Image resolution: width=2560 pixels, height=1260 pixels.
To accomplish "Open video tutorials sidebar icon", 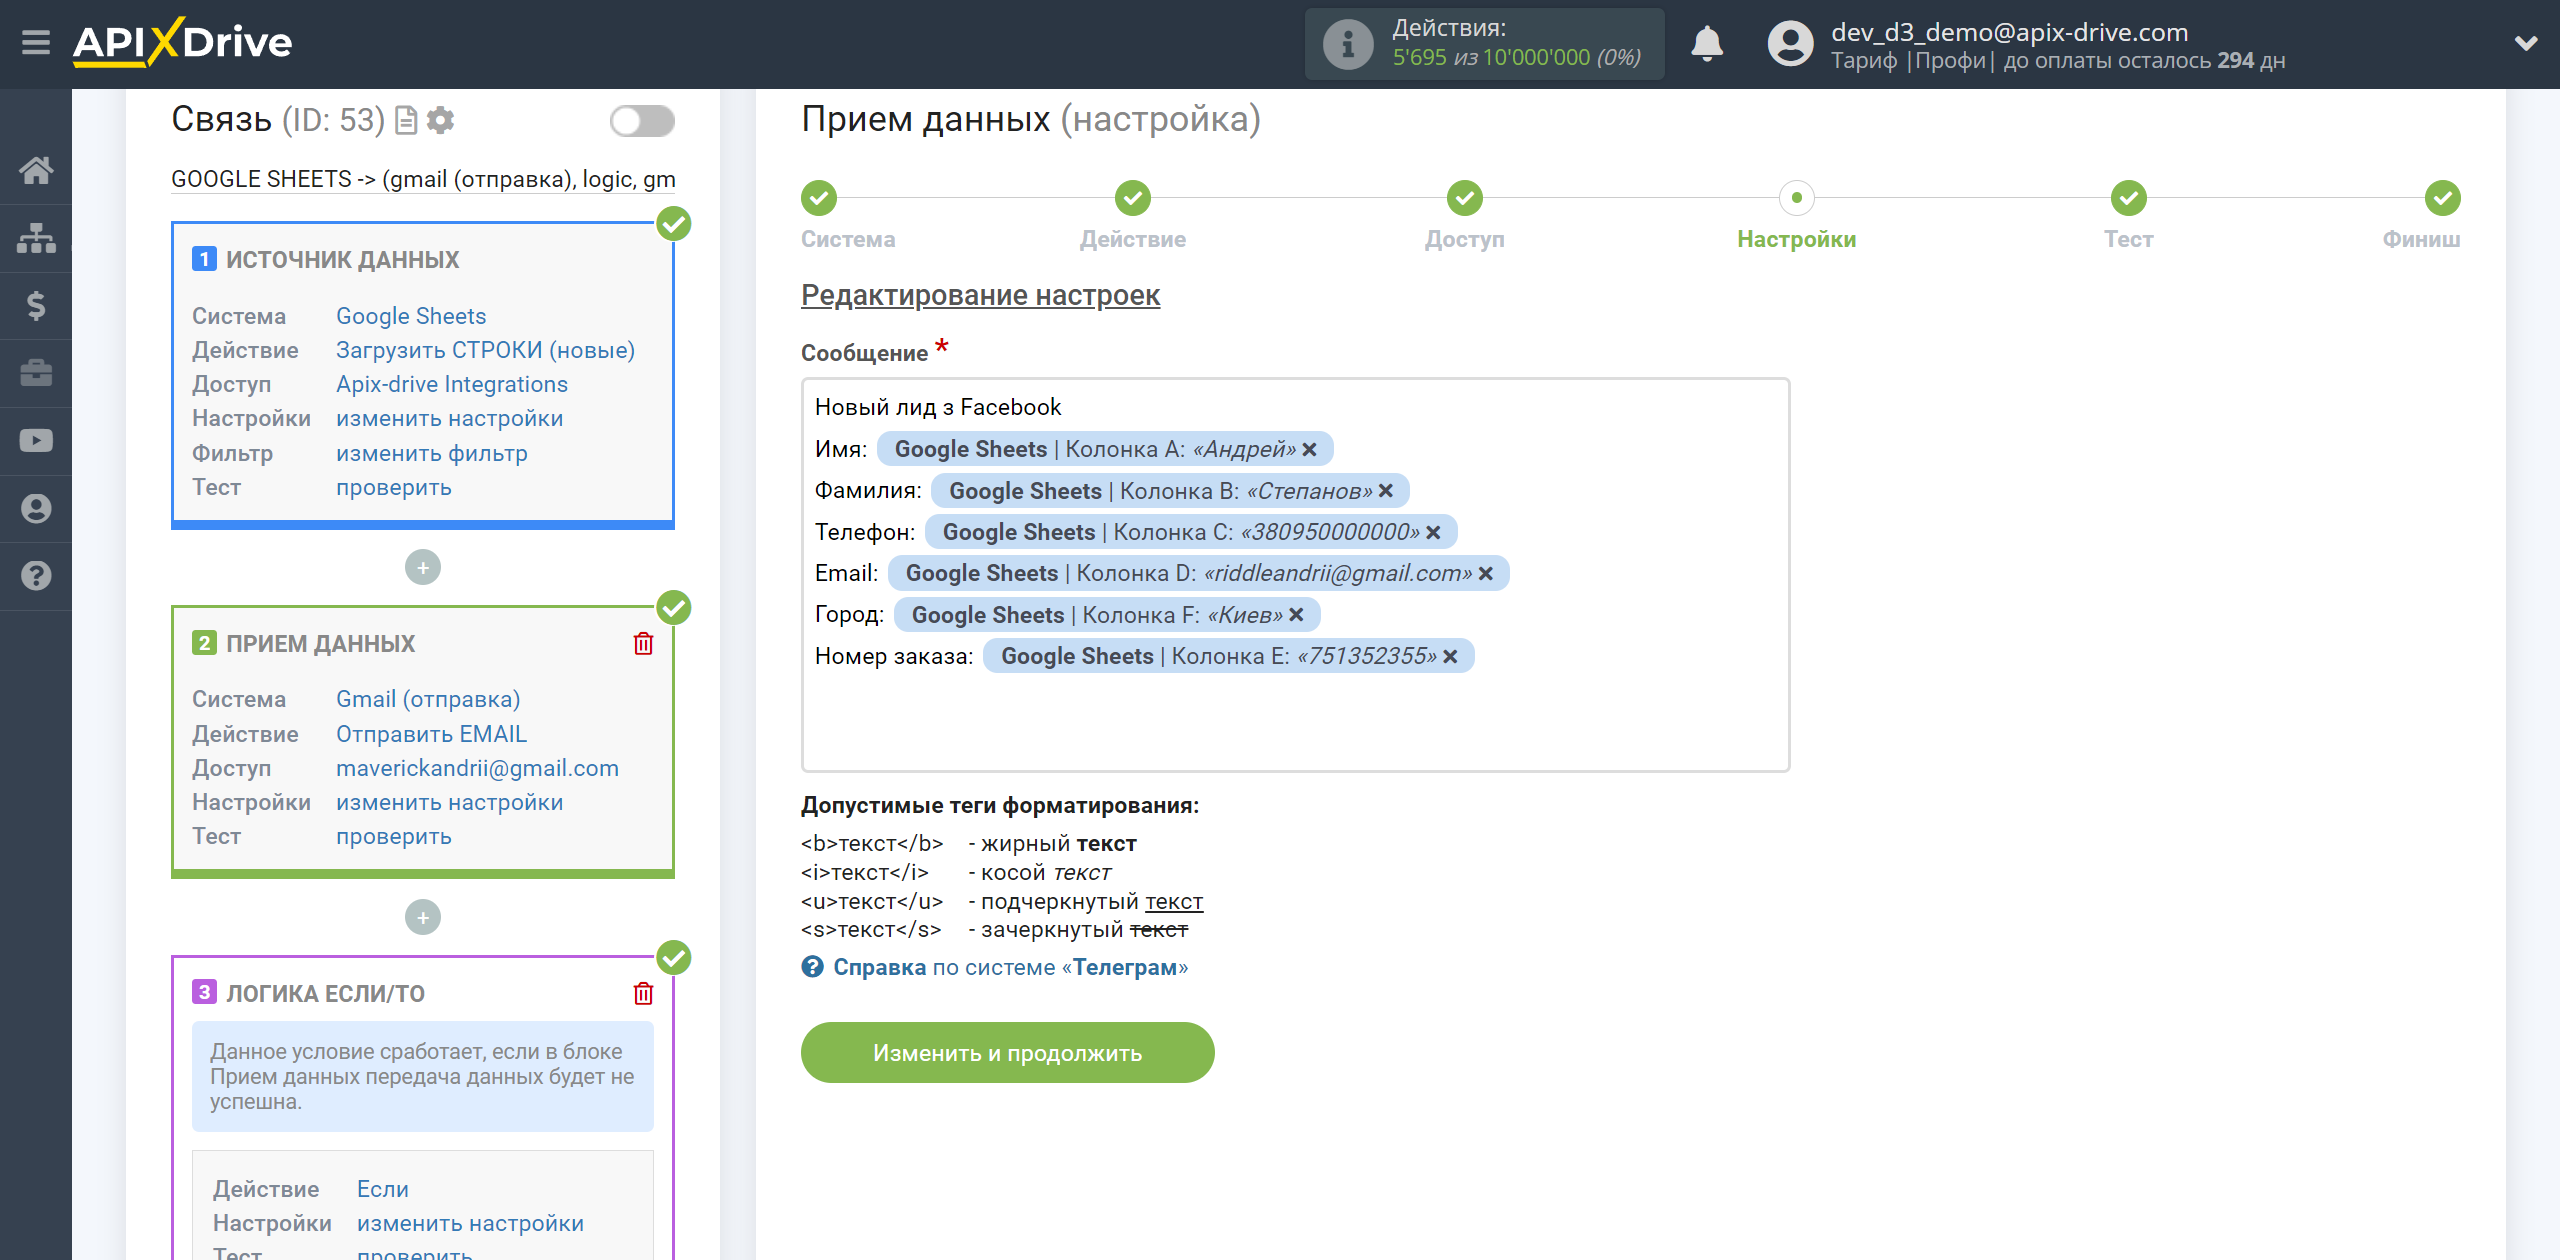I will point(36,441).
